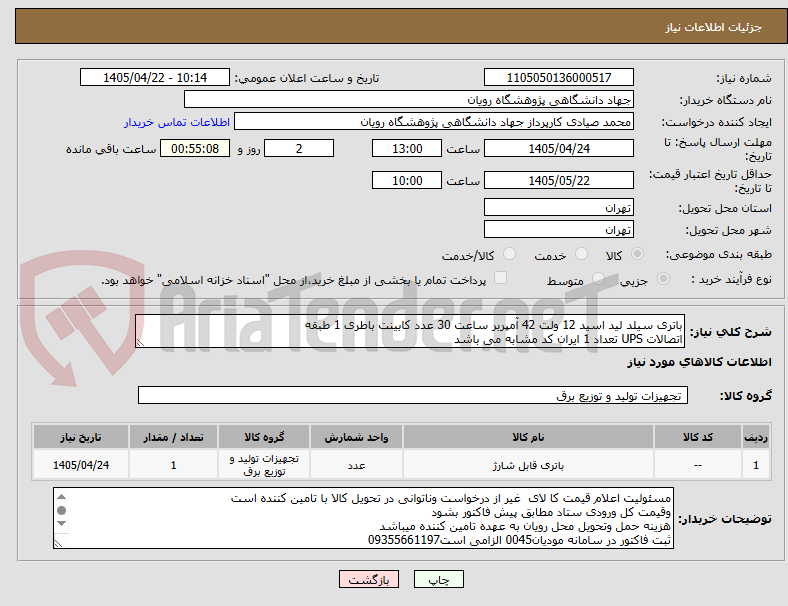
Task: Click the remaining days field showing 2
Action: coord(299,148)
